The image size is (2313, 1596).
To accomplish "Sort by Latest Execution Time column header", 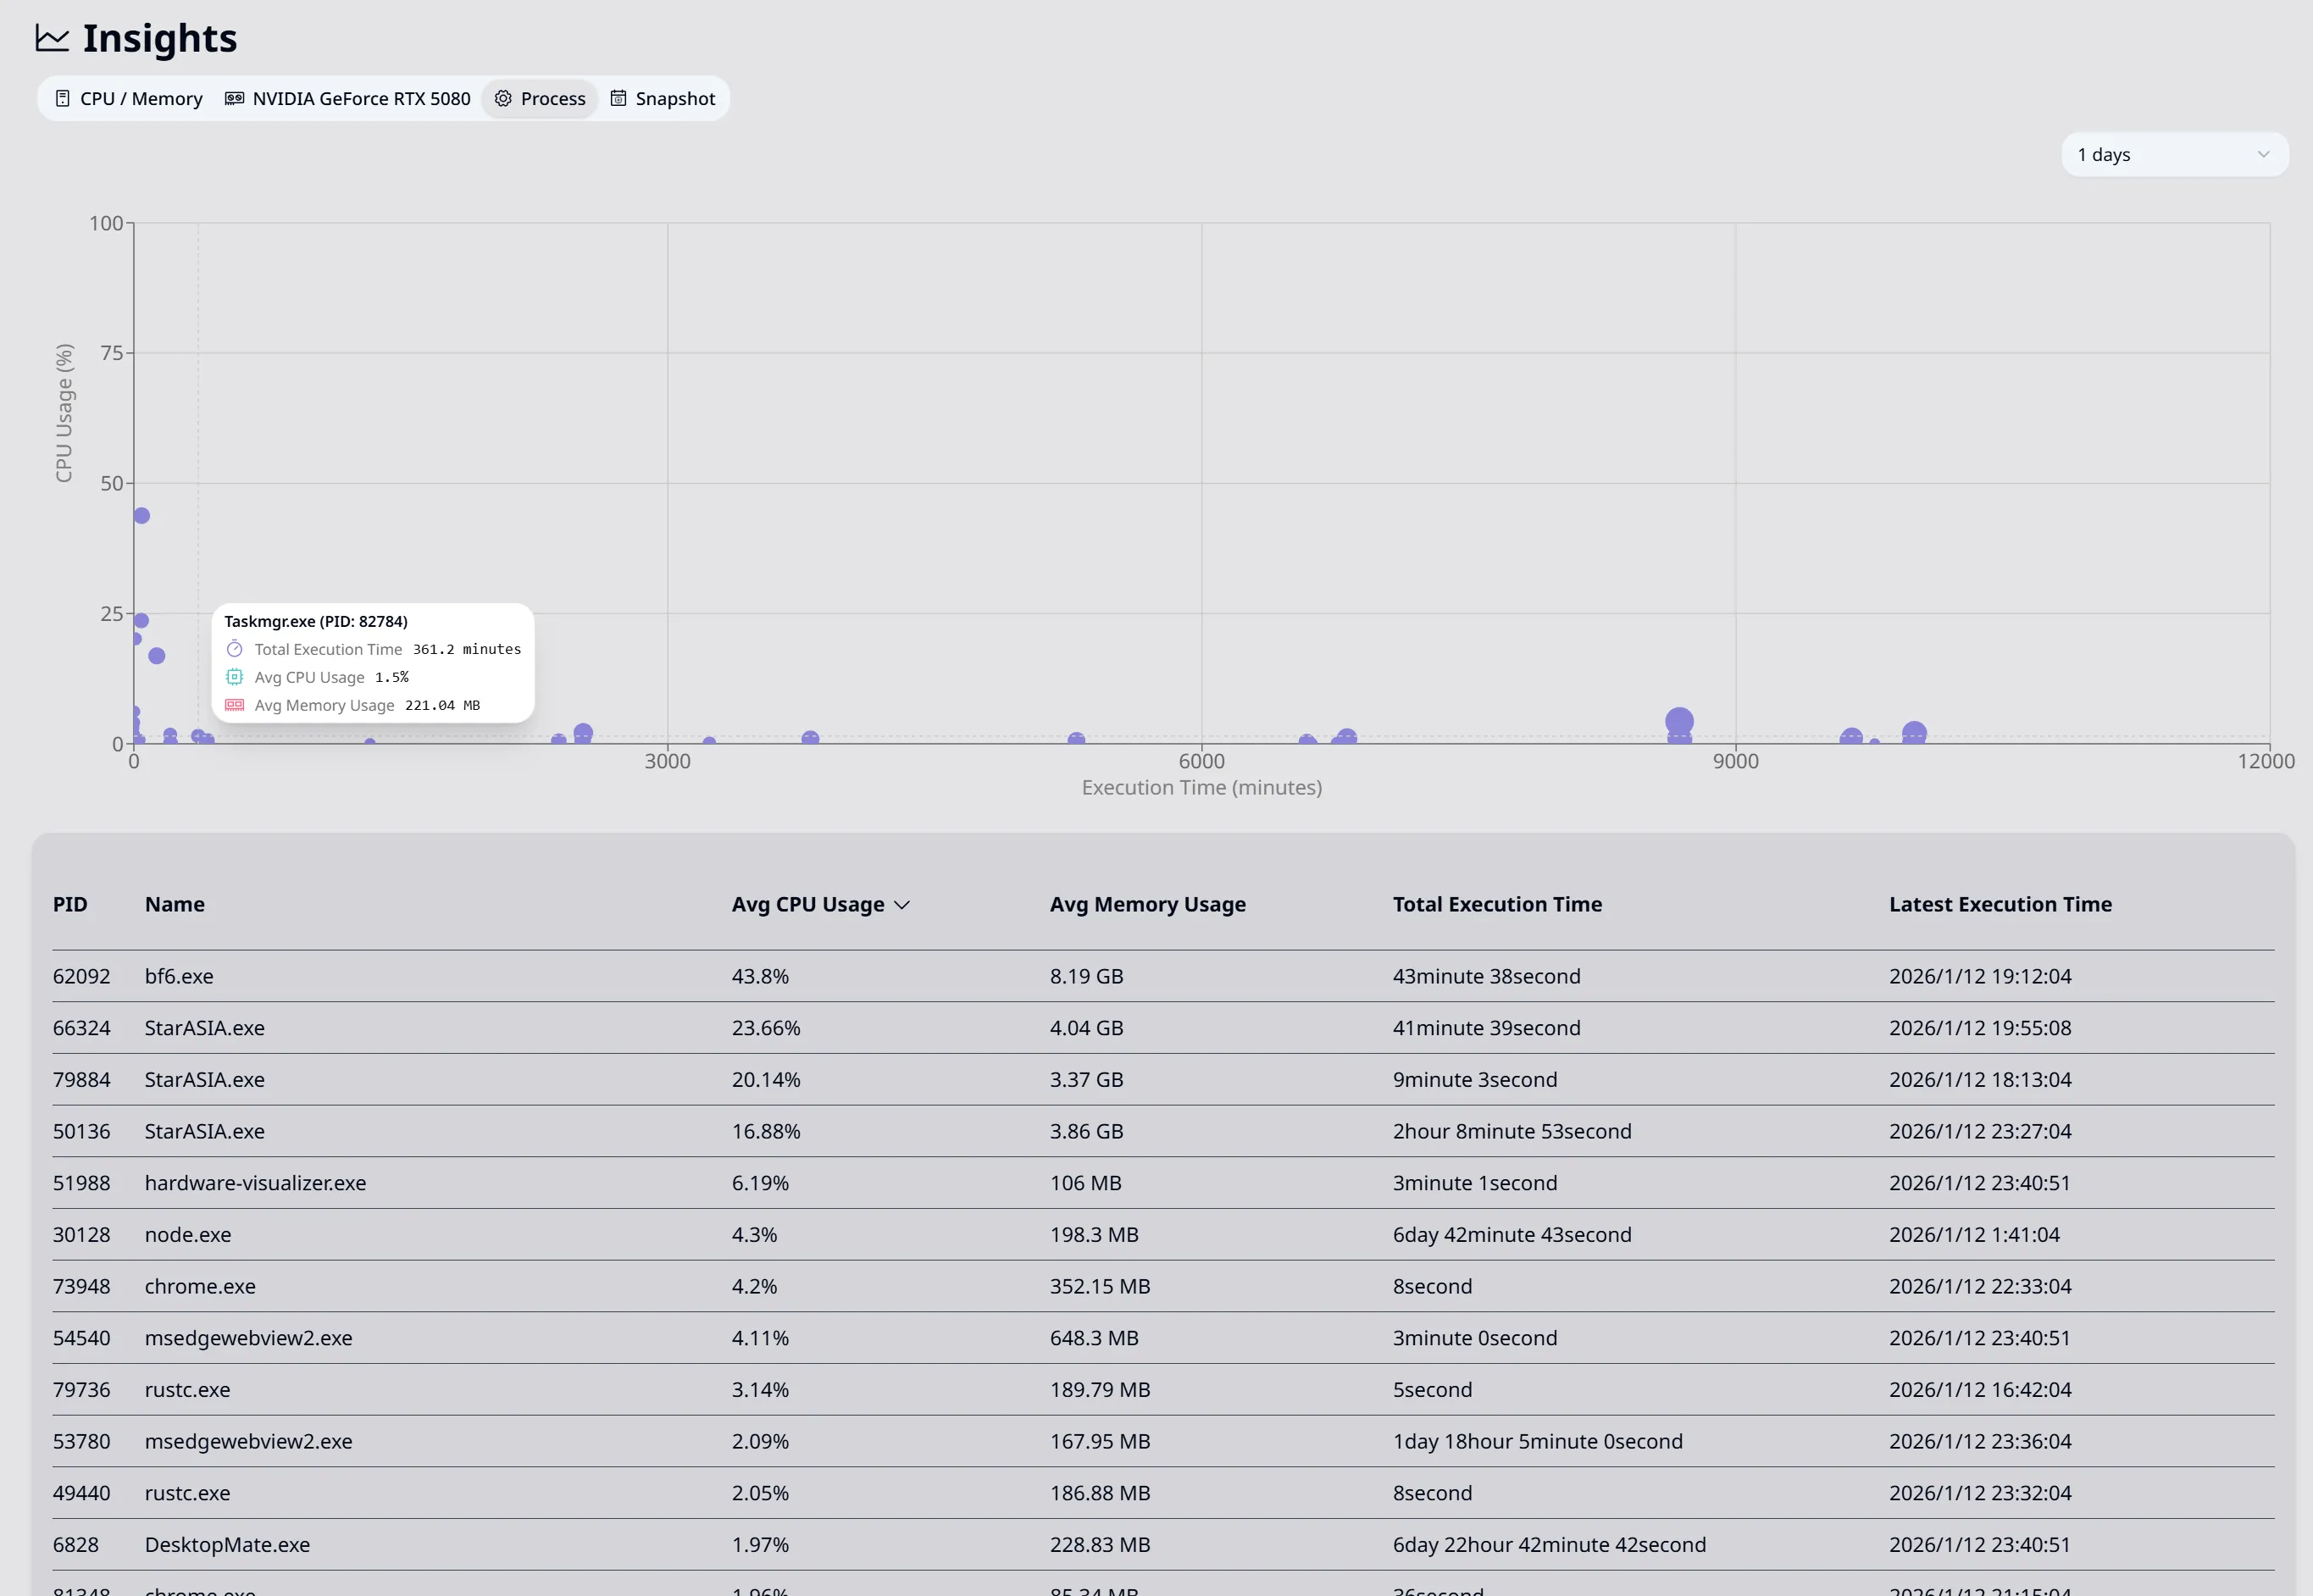I will tap(2000, 904).
